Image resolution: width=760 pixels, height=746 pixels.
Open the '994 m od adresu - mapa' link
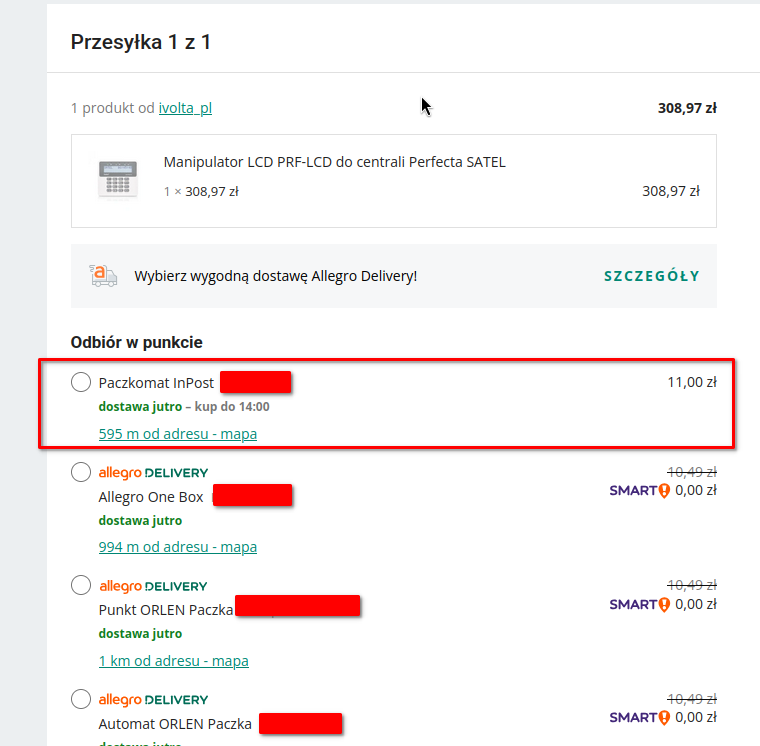tap(178, 547)
